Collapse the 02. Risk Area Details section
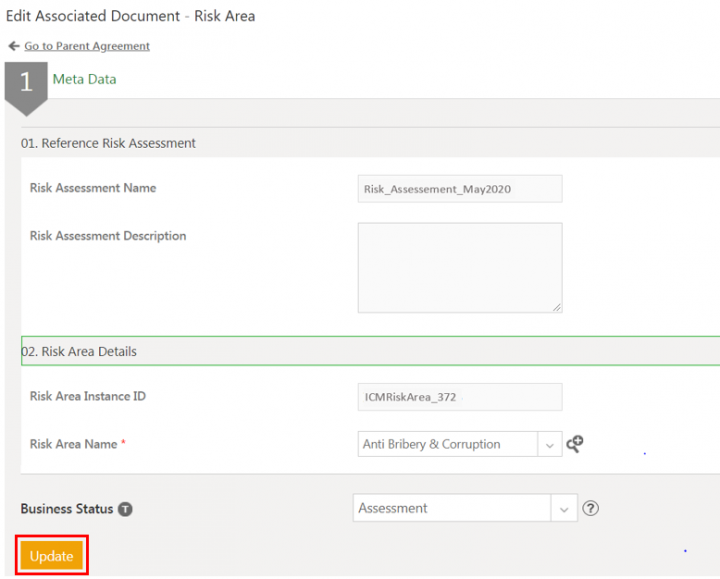The image size is (720, 579). tap(80, 352)
